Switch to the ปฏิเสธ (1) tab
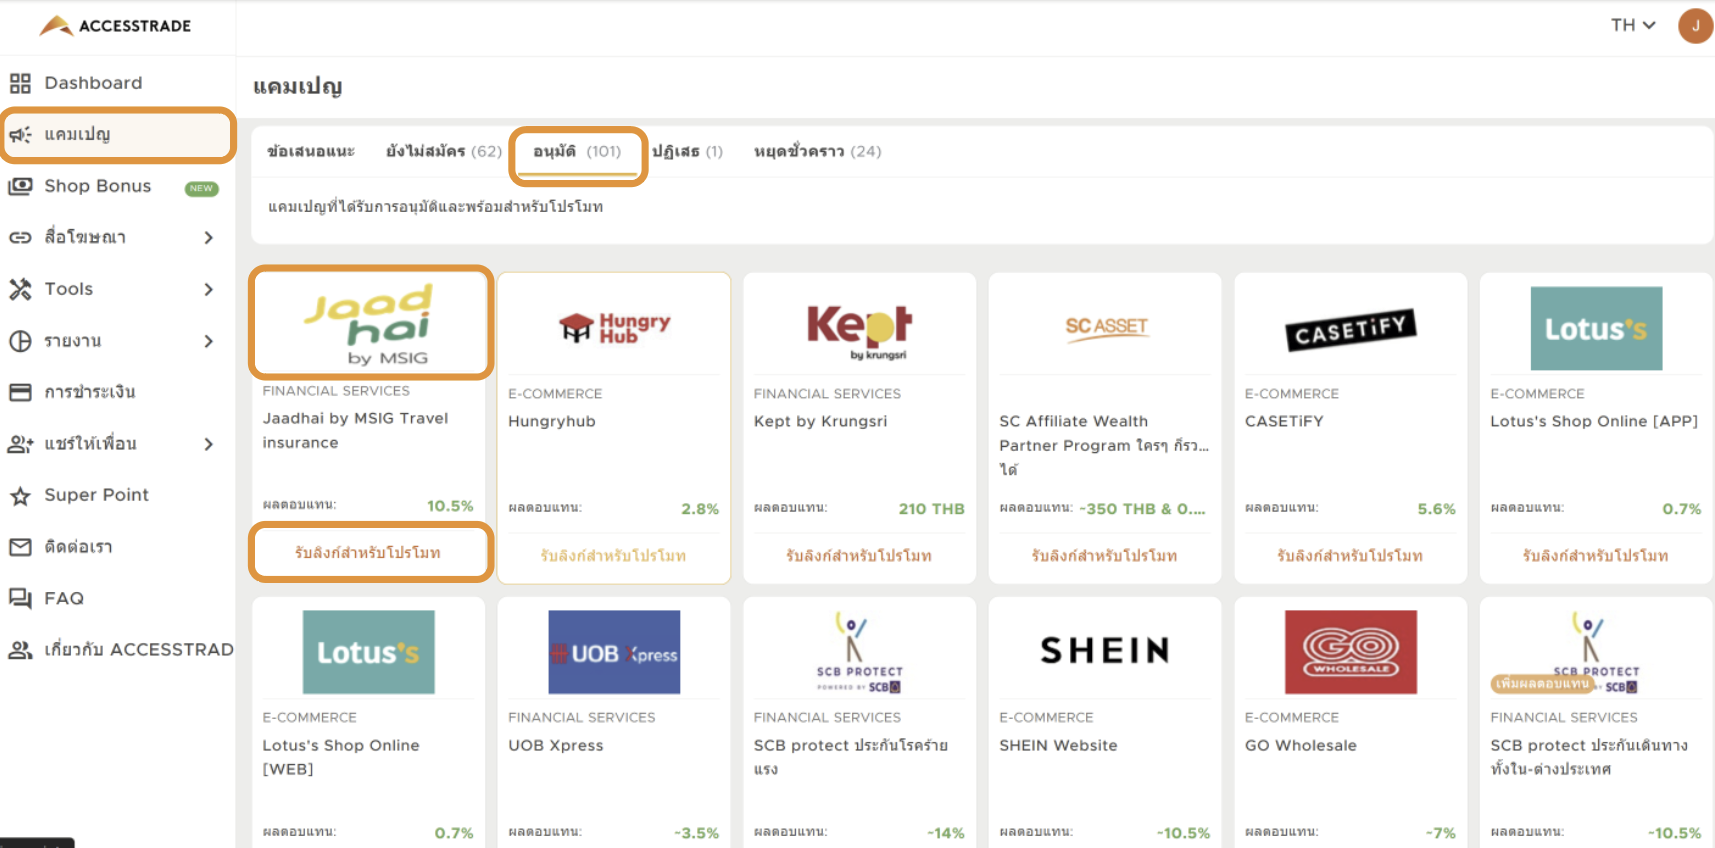 tap(687, 151)
